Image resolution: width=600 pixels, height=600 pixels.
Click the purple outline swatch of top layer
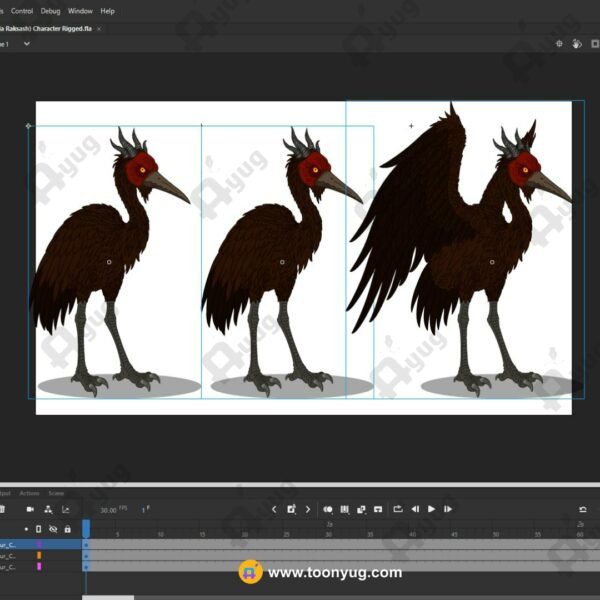[x=39, y=544]
